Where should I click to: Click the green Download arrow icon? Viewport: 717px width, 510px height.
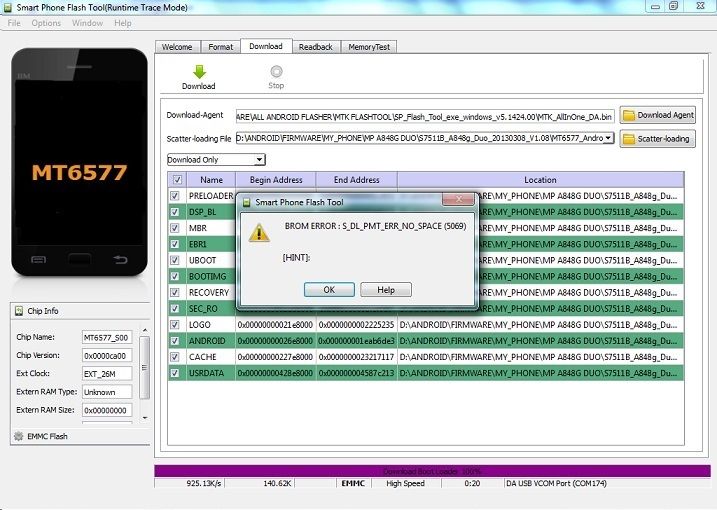199,72
